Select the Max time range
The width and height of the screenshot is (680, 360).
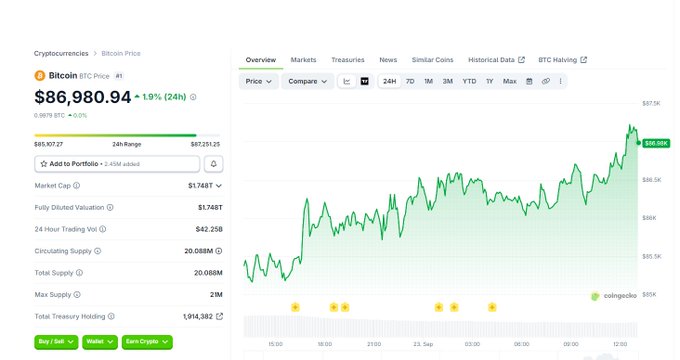coord(510,81)
